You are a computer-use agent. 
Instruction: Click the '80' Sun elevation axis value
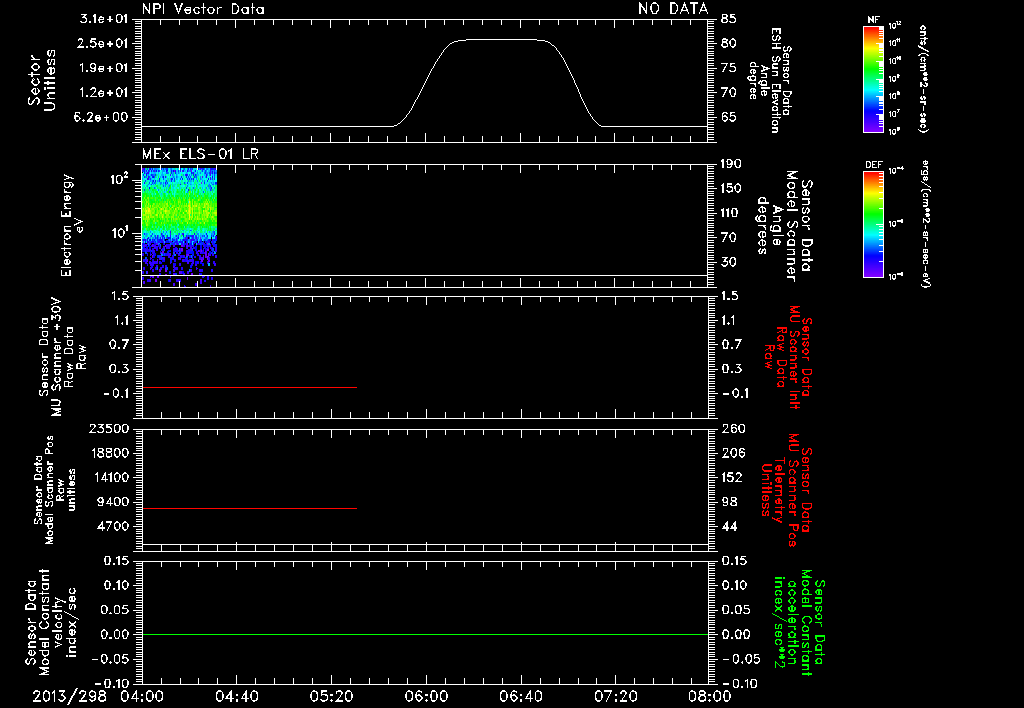pos(729,43)
